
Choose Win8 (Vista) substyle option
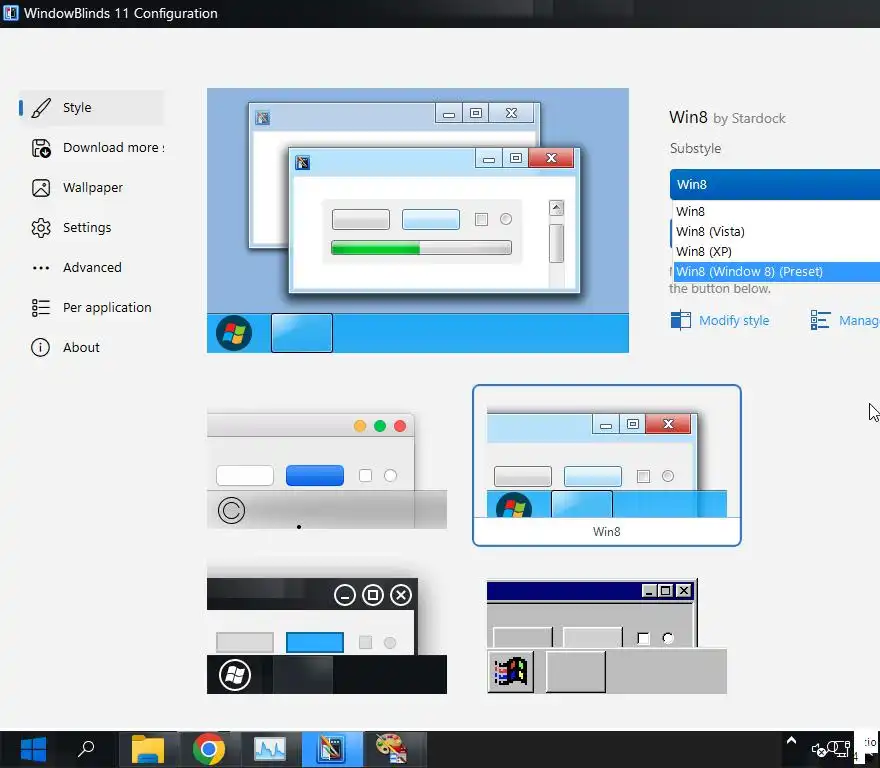pos(777,231)
